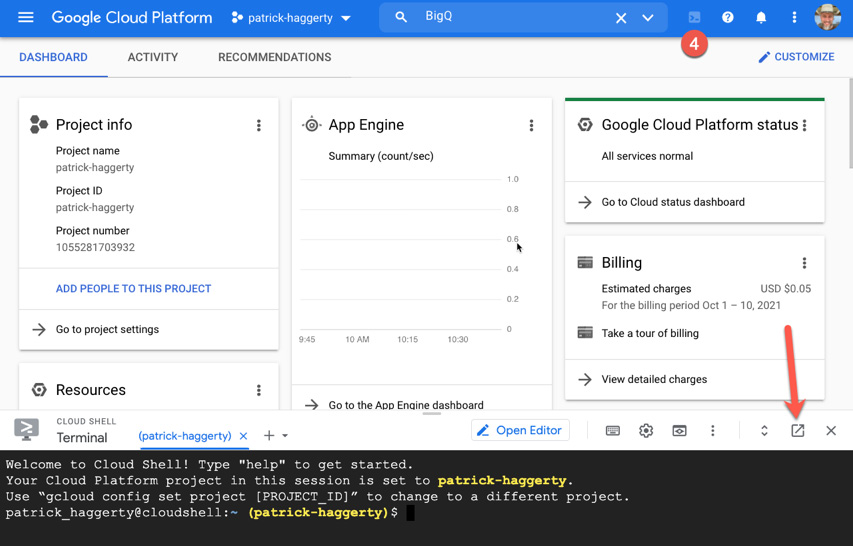853x546 pixels.
Task: Click the Google Cloud Platform logo text
Action: pyautogui.click(x=132, y=17)
